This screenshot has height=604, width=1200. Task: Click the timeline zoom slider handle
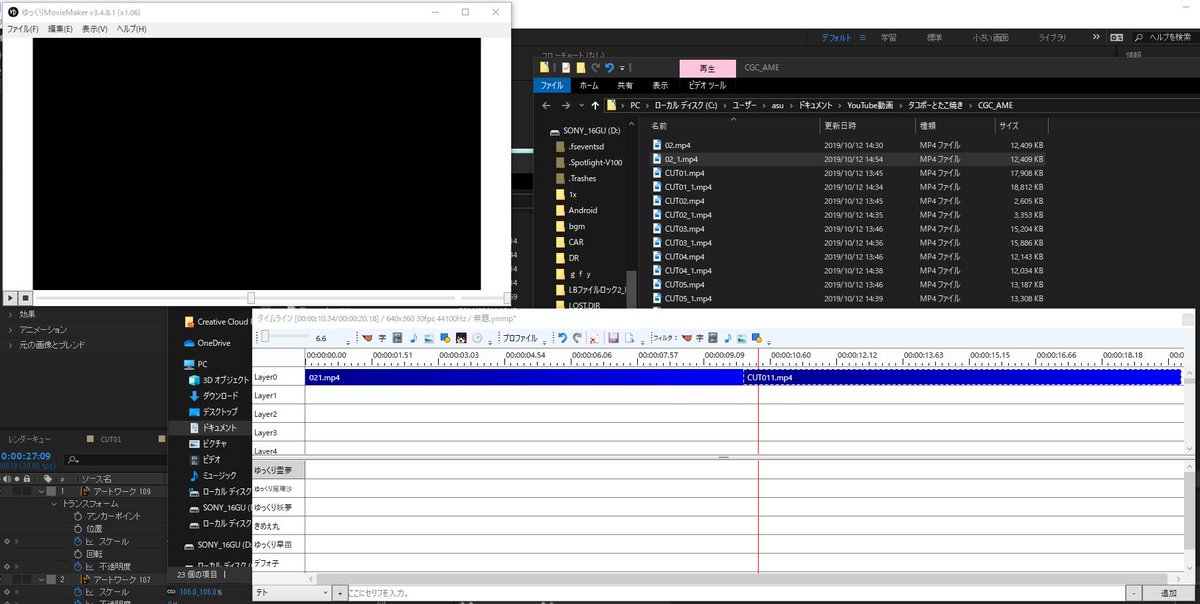point(265,337)
